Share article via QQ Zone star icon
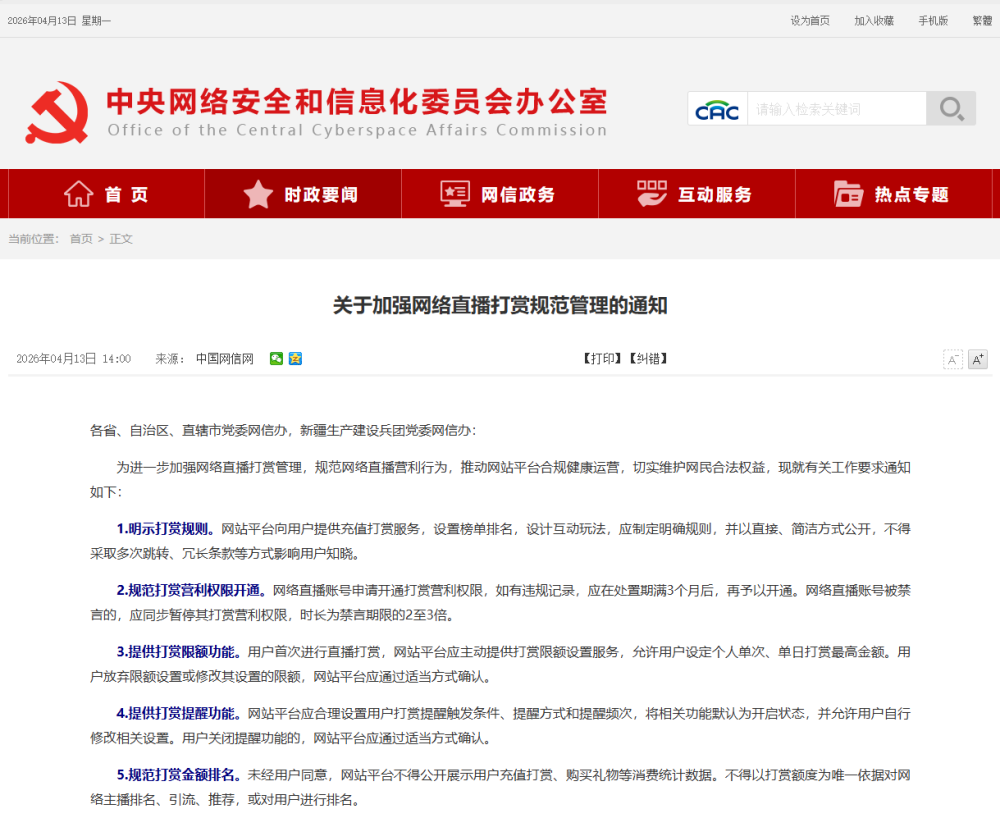This screenshot has height=818, width=1000. click(295, 359)
